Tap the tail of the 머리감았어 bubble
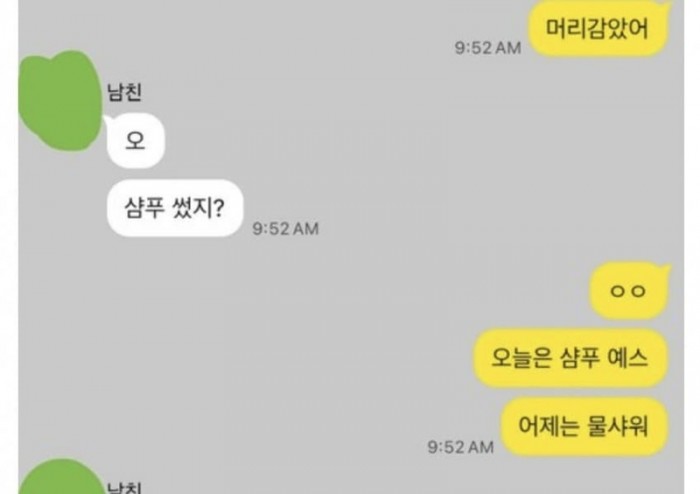This screenshot has width=700, height=494. (667, 4)
